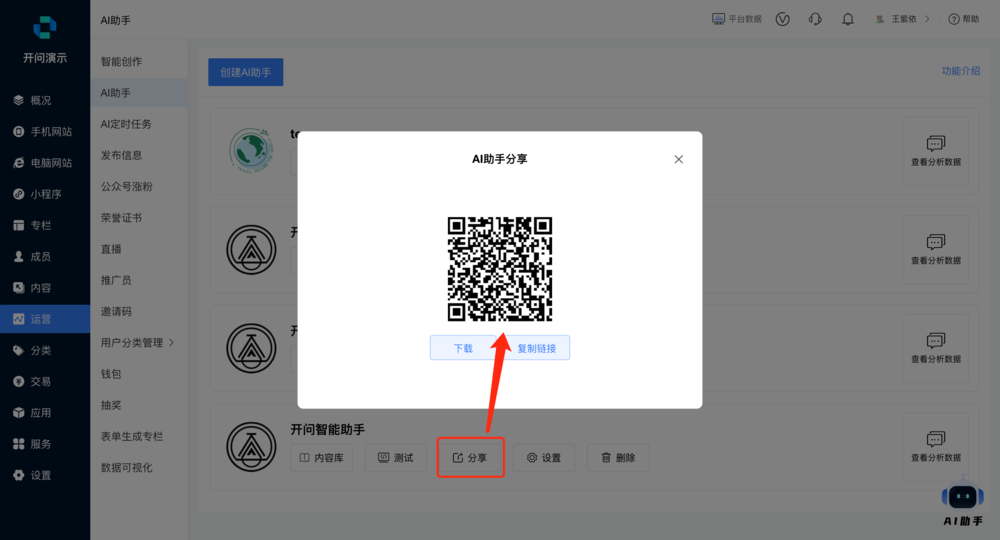Open the notifications bell
This screenshot has height=540, width=1000.
[x=848, y=19]
